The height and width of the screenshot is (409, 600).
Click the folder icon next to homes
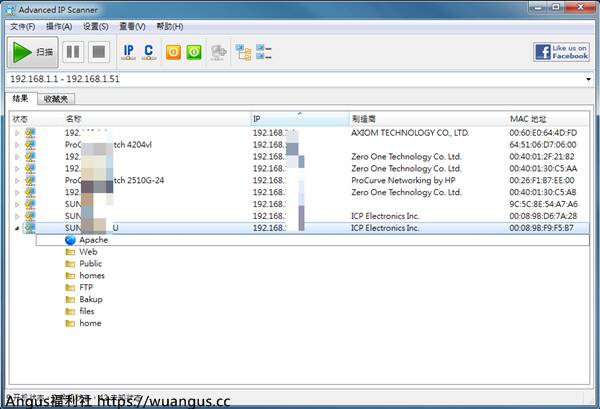point(70,276)
